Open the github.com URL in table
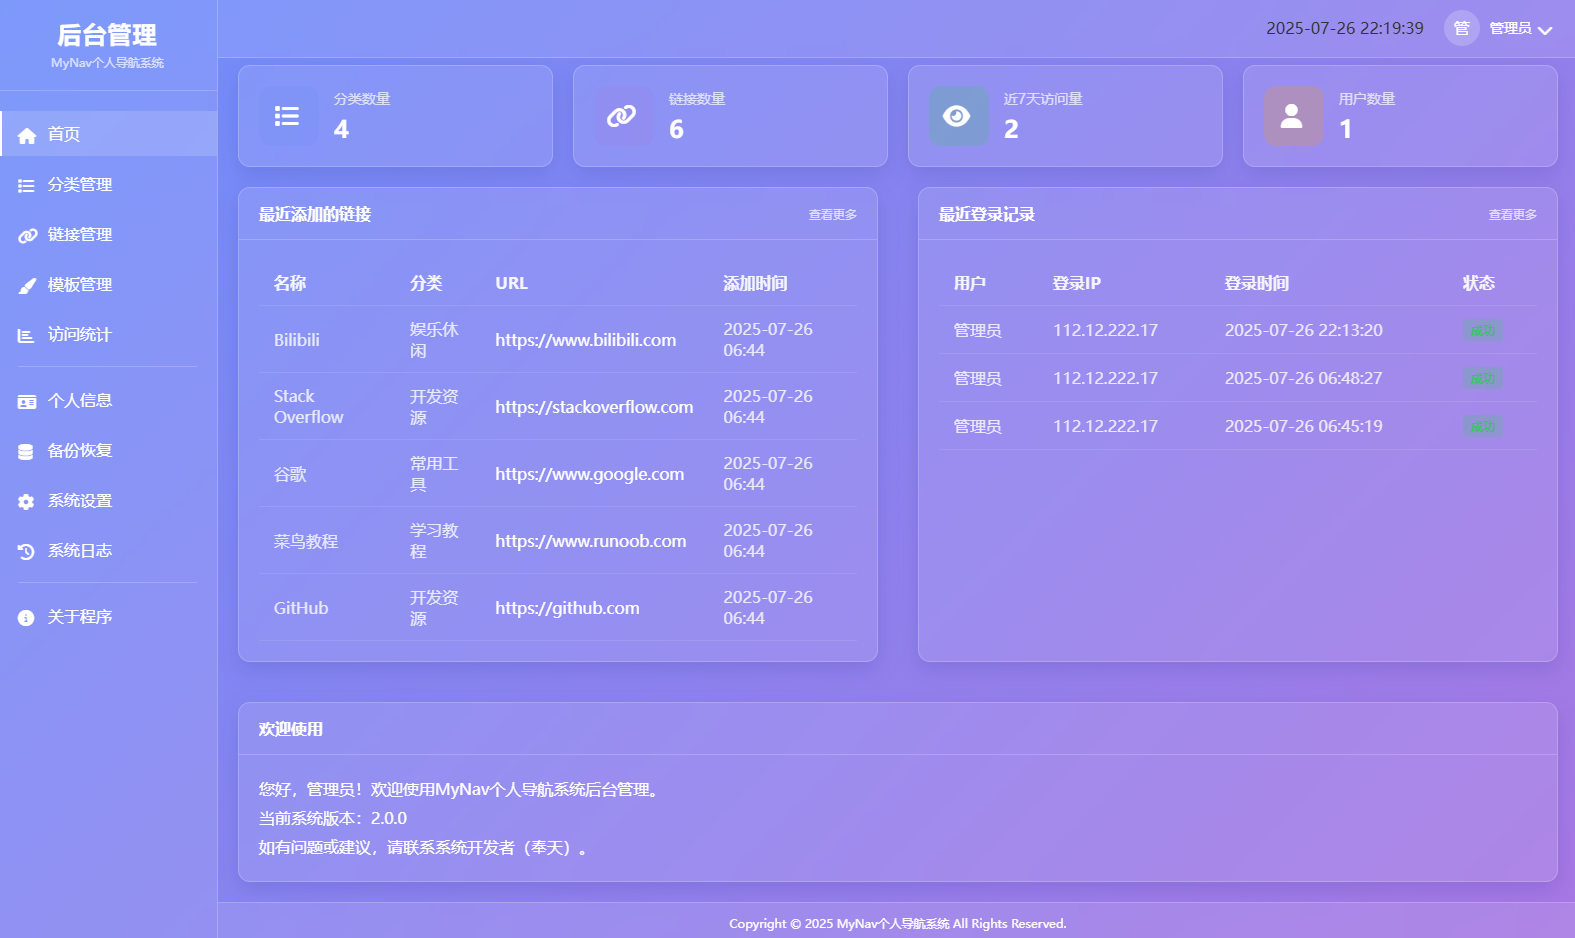Screen dimensions: 1575x938 click(567, 608)
